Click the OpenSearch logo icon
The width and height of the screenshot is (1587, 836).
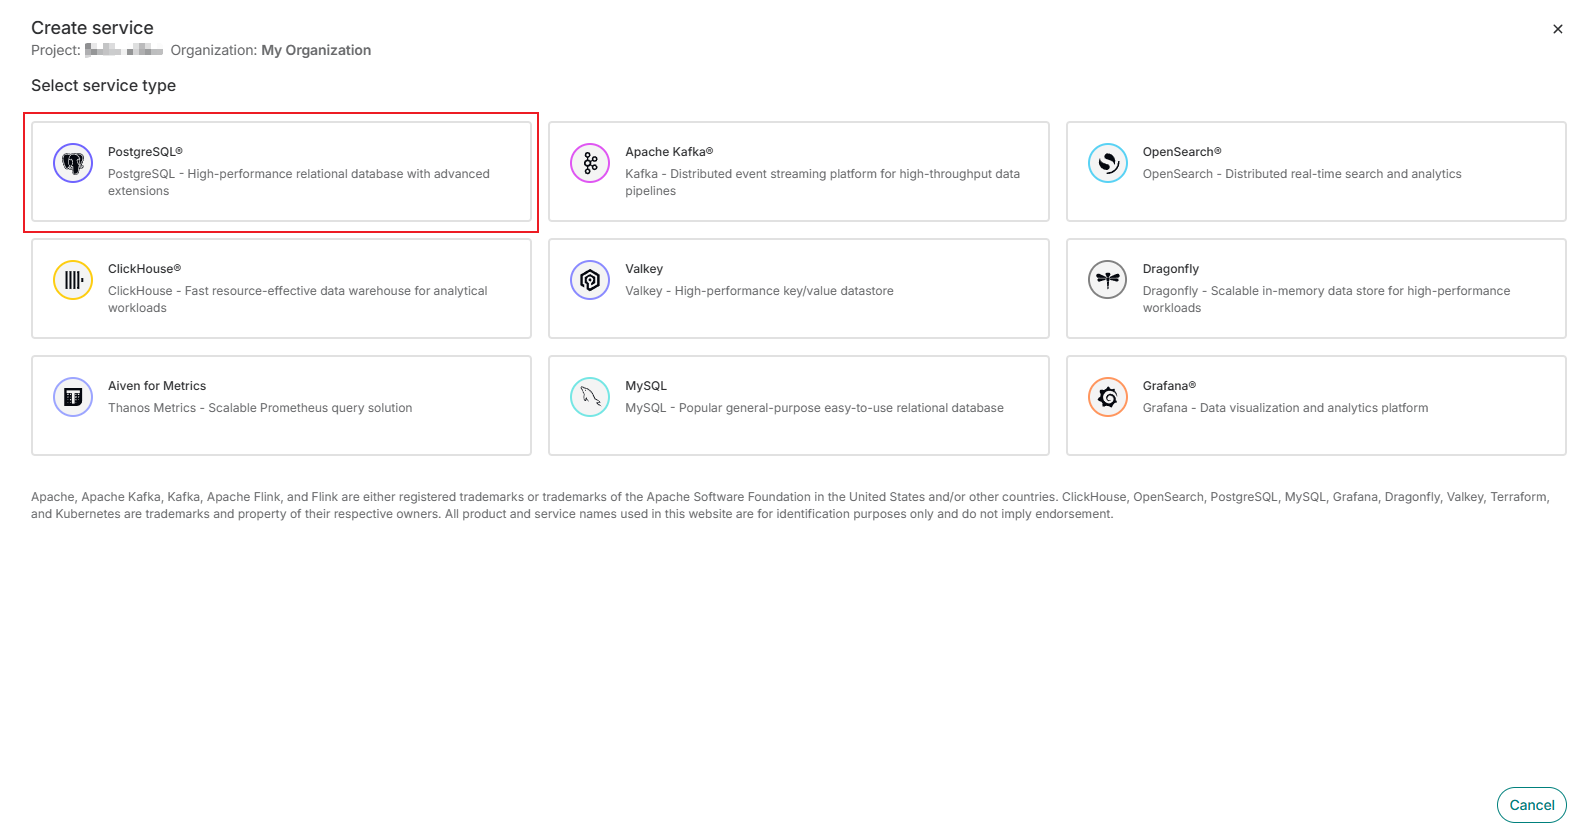1108,163
